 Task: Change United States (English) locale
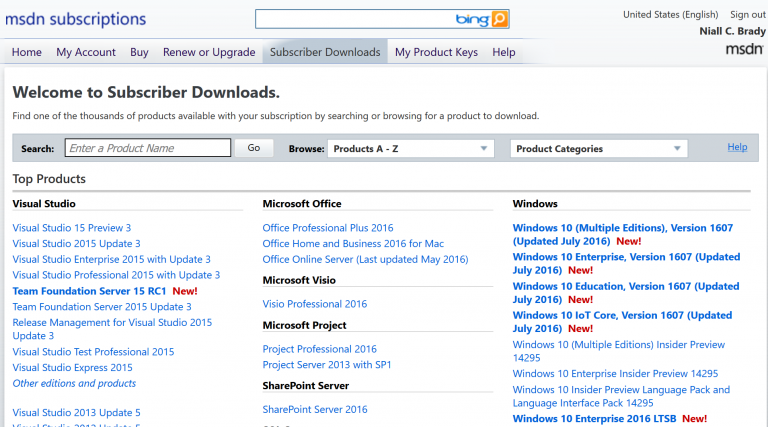670,14
